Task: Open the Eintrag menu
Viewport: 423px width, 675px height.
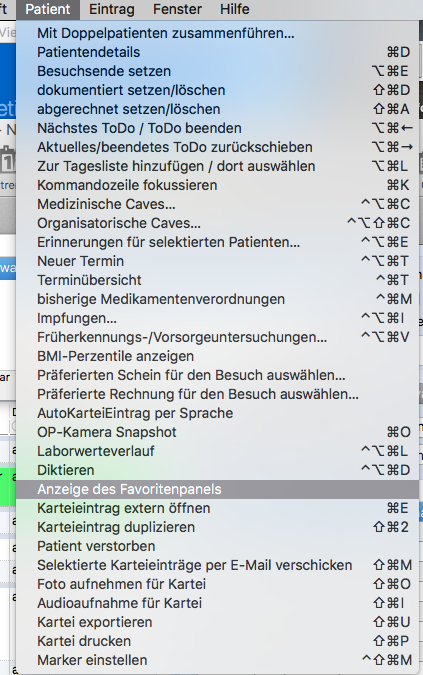Action: 111,9
